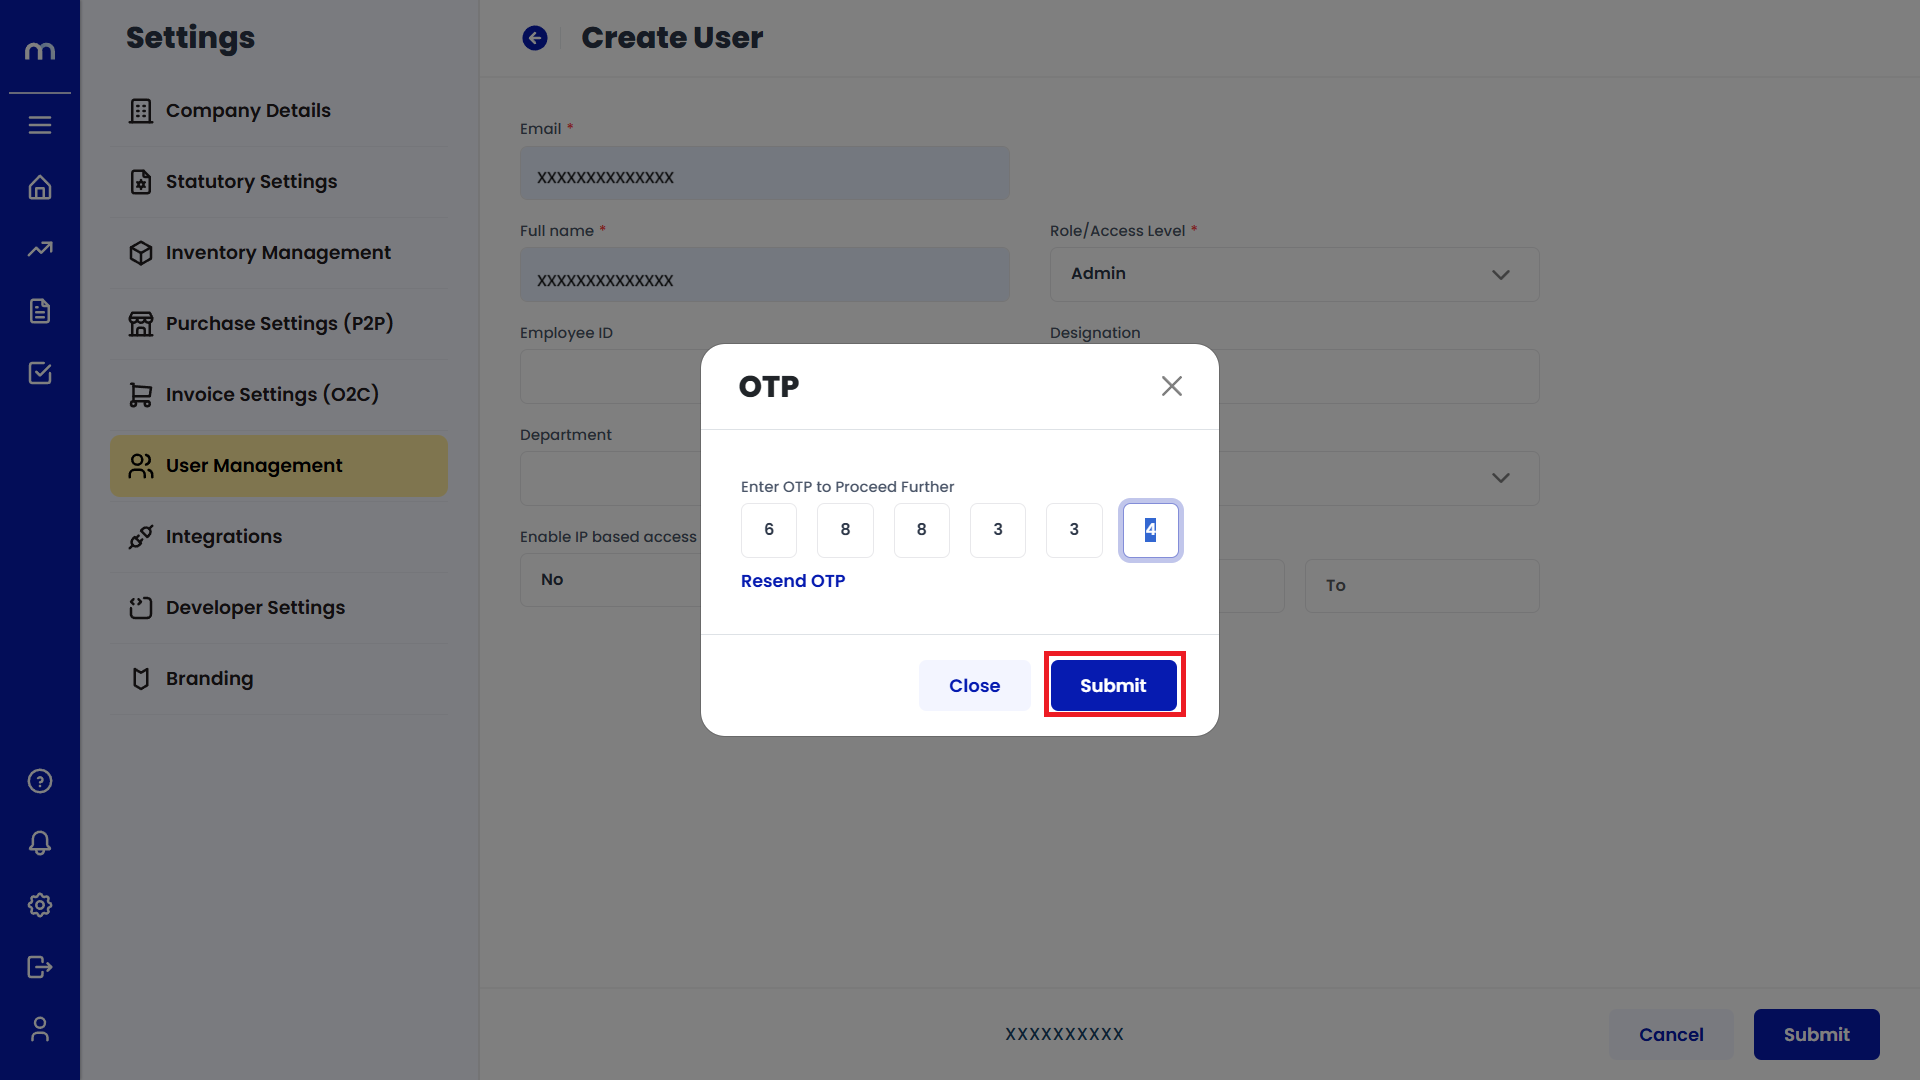Viewport: 1920px width, 1080px height.
Task: Open the settings gear icon
Action: [40, 905]
